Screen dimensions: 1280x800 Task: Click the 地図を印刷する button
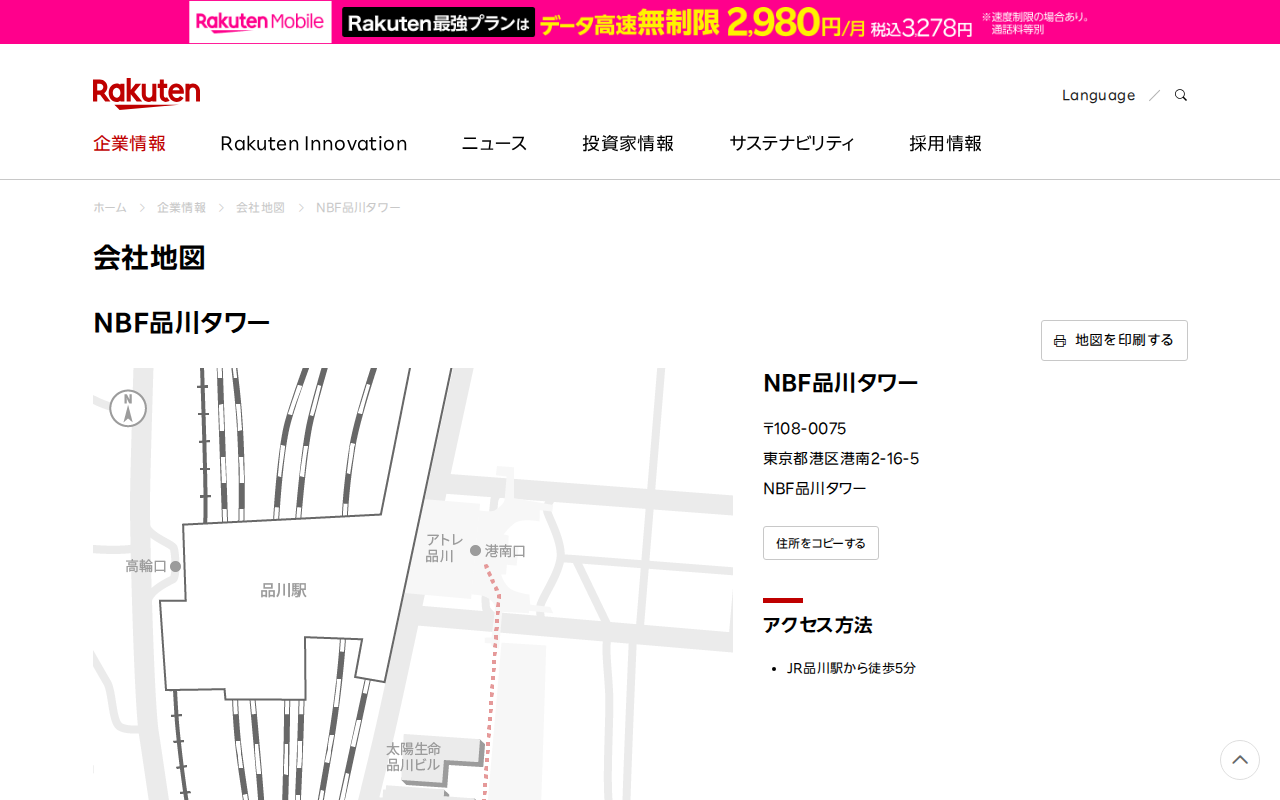[x=1114, y=340]
